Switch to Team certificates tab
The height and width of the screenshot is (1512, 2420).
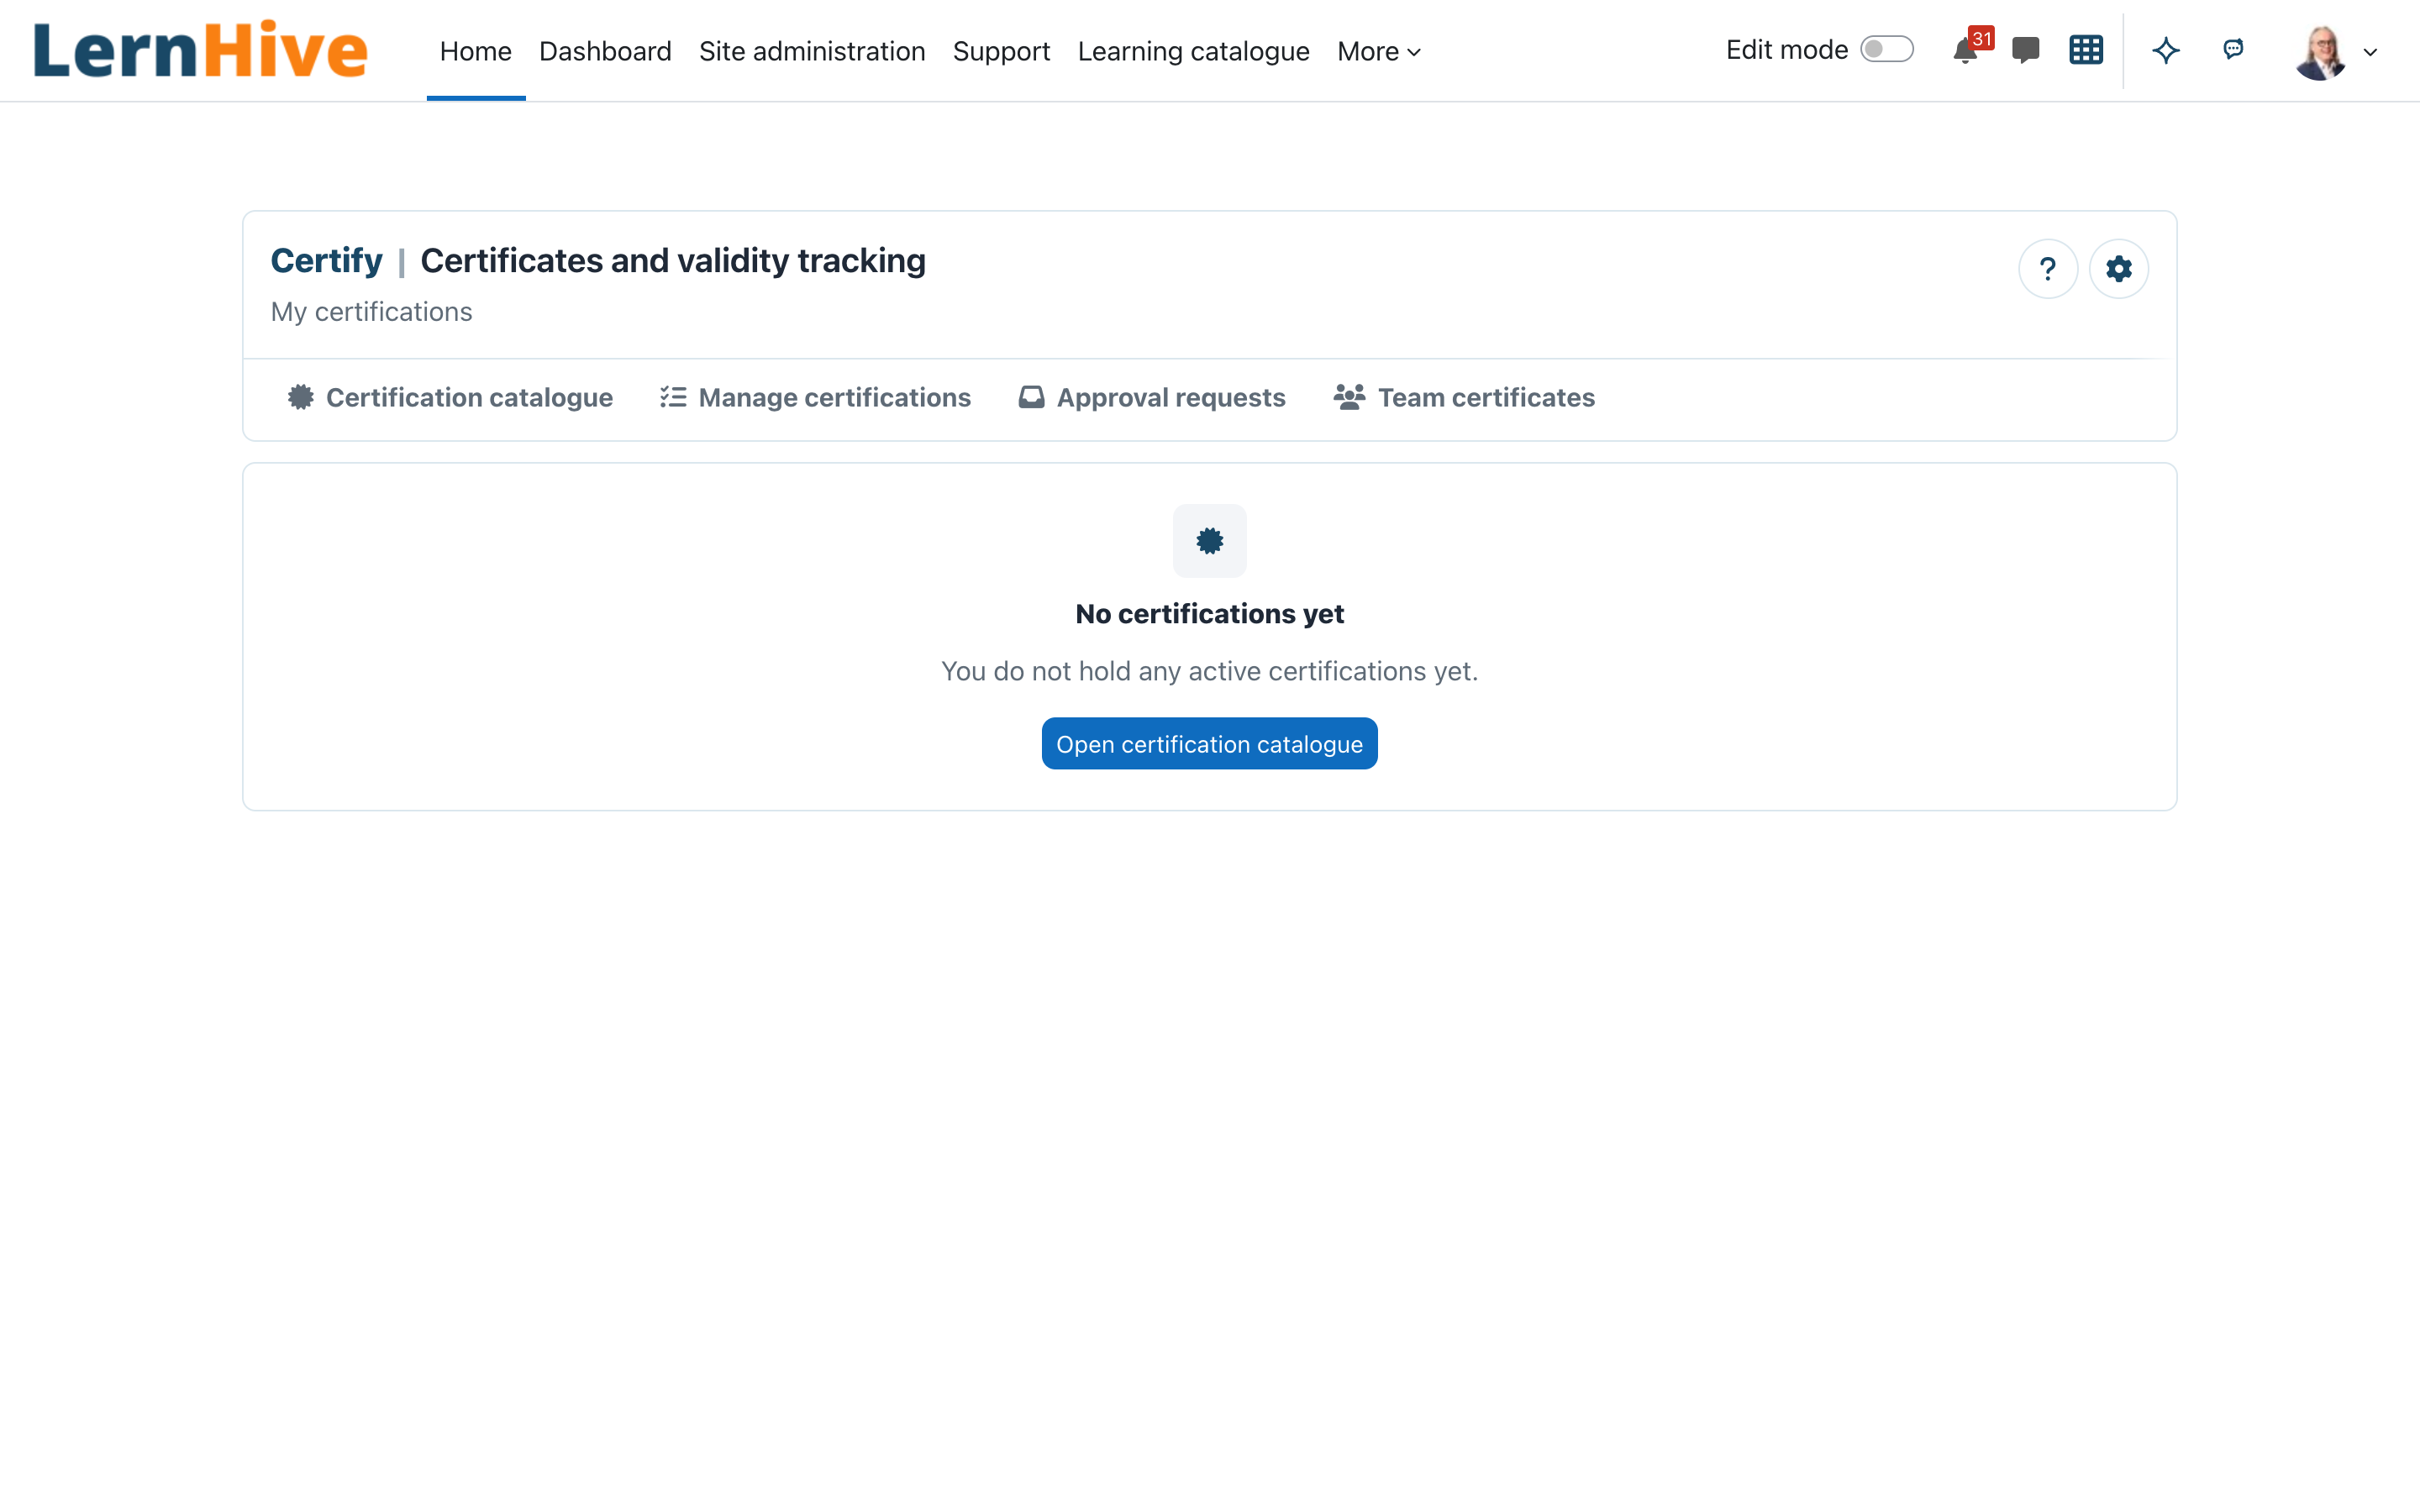[x=1464, y=398]
